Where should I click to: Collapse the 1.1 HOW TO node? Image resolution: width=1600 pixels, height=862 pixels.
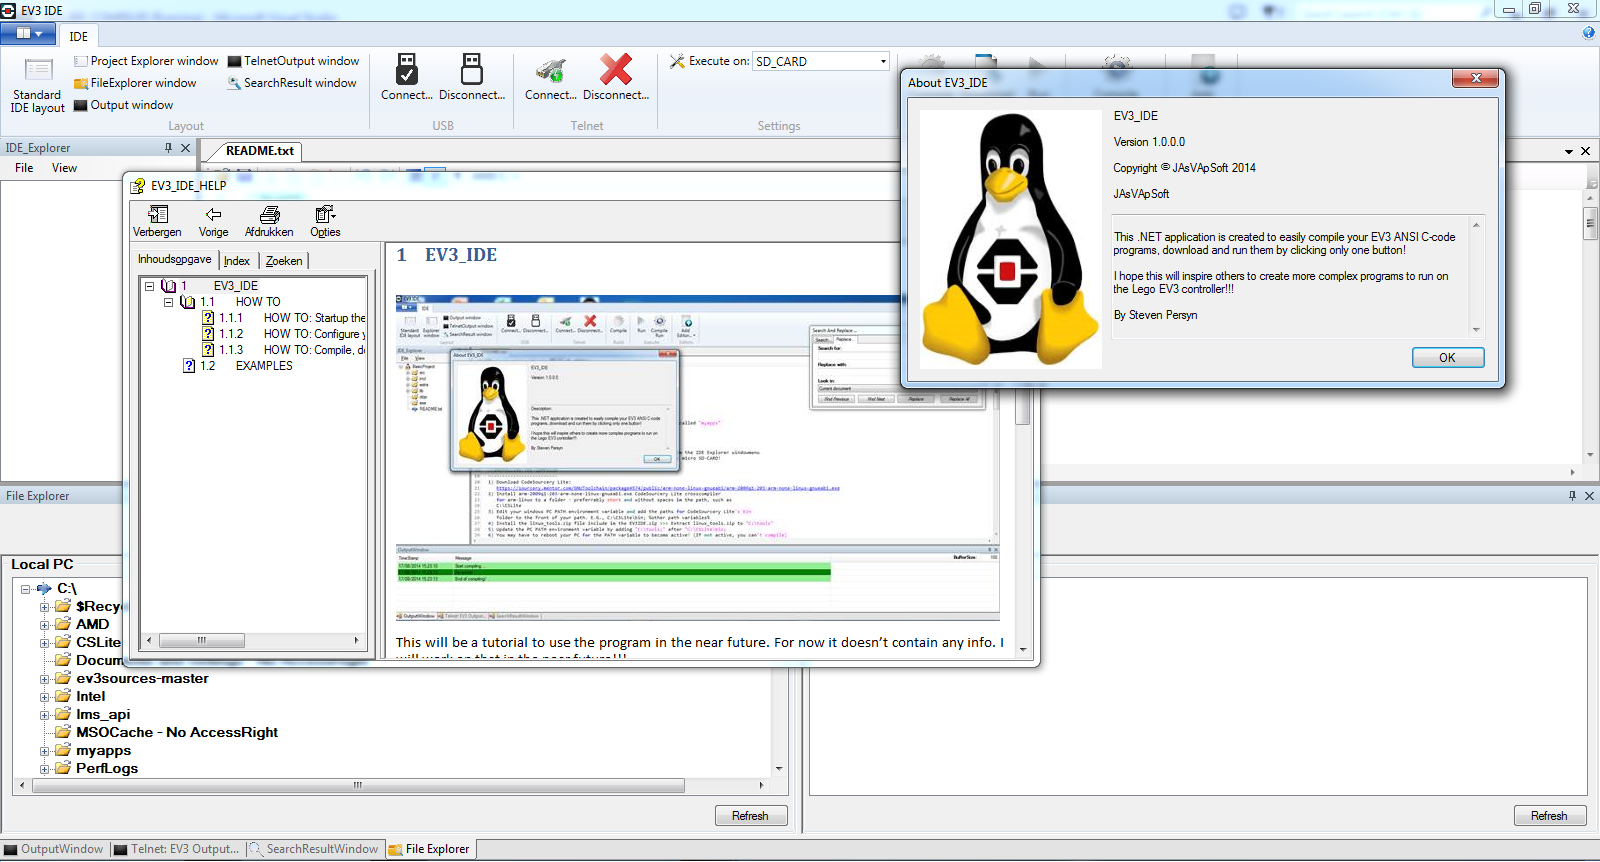click(x=168, y=302)
